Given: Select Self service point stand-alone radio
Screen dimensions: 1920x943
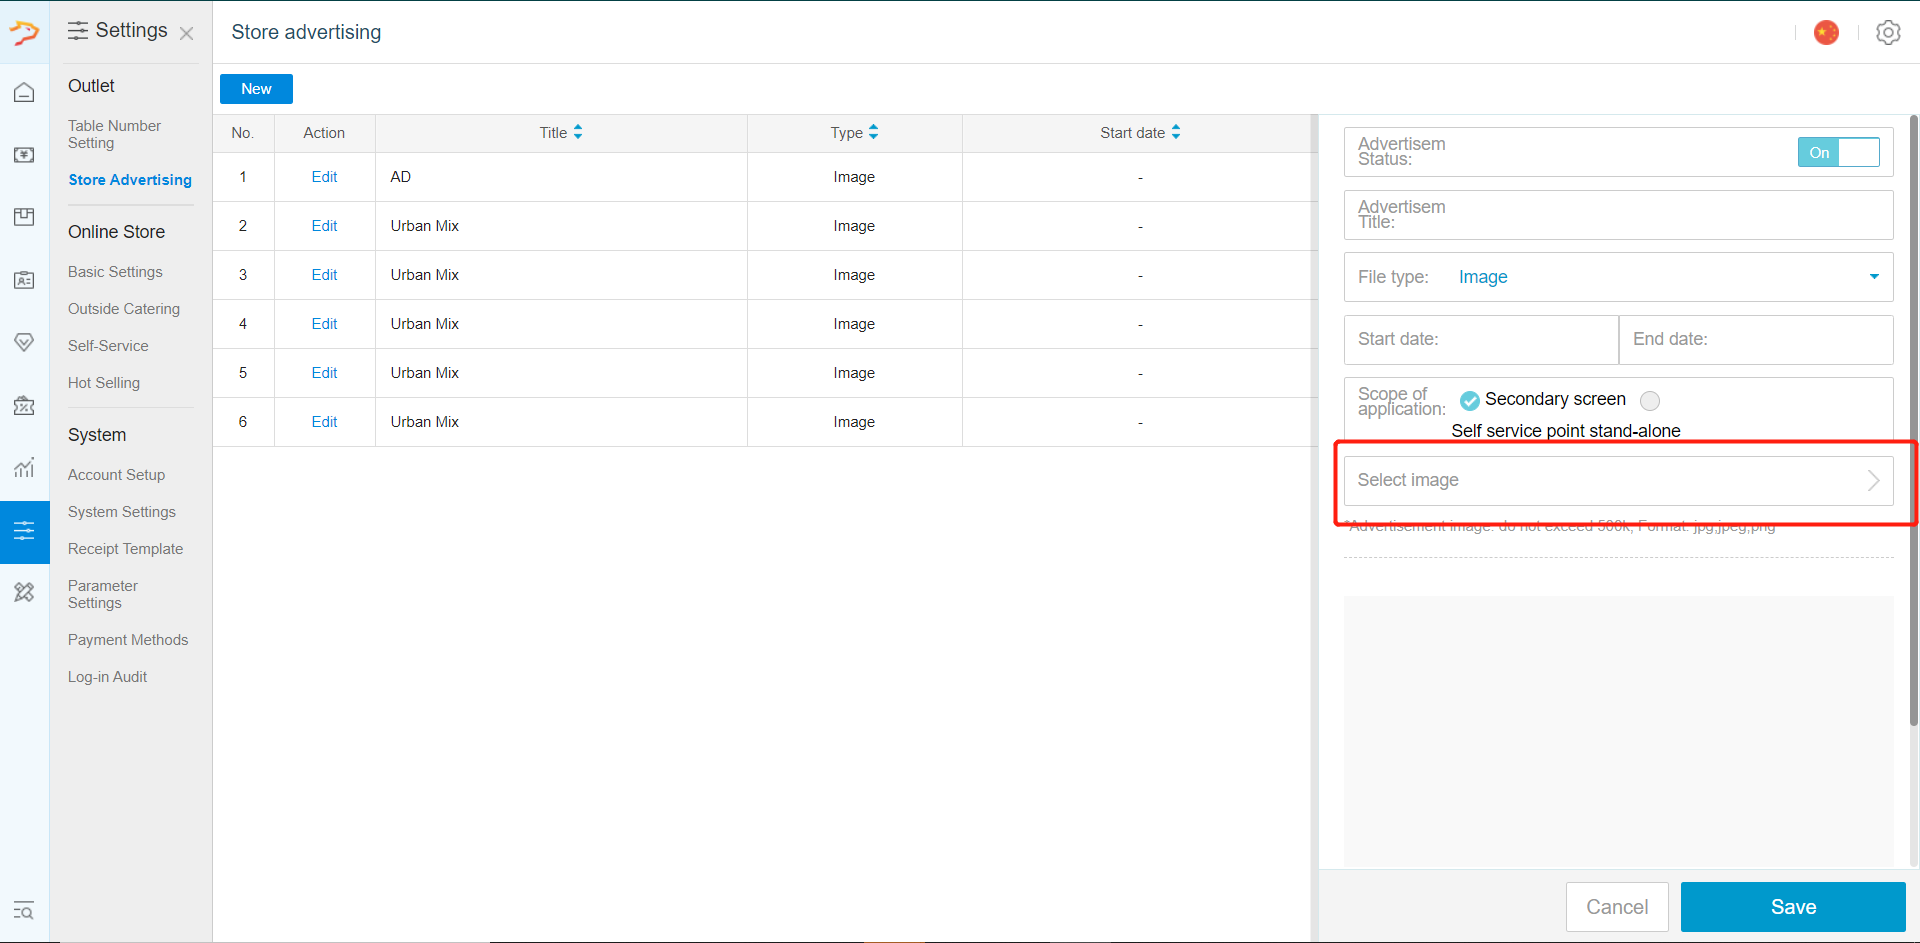Looking at the screenshot, I should (x=1650, y=400).
